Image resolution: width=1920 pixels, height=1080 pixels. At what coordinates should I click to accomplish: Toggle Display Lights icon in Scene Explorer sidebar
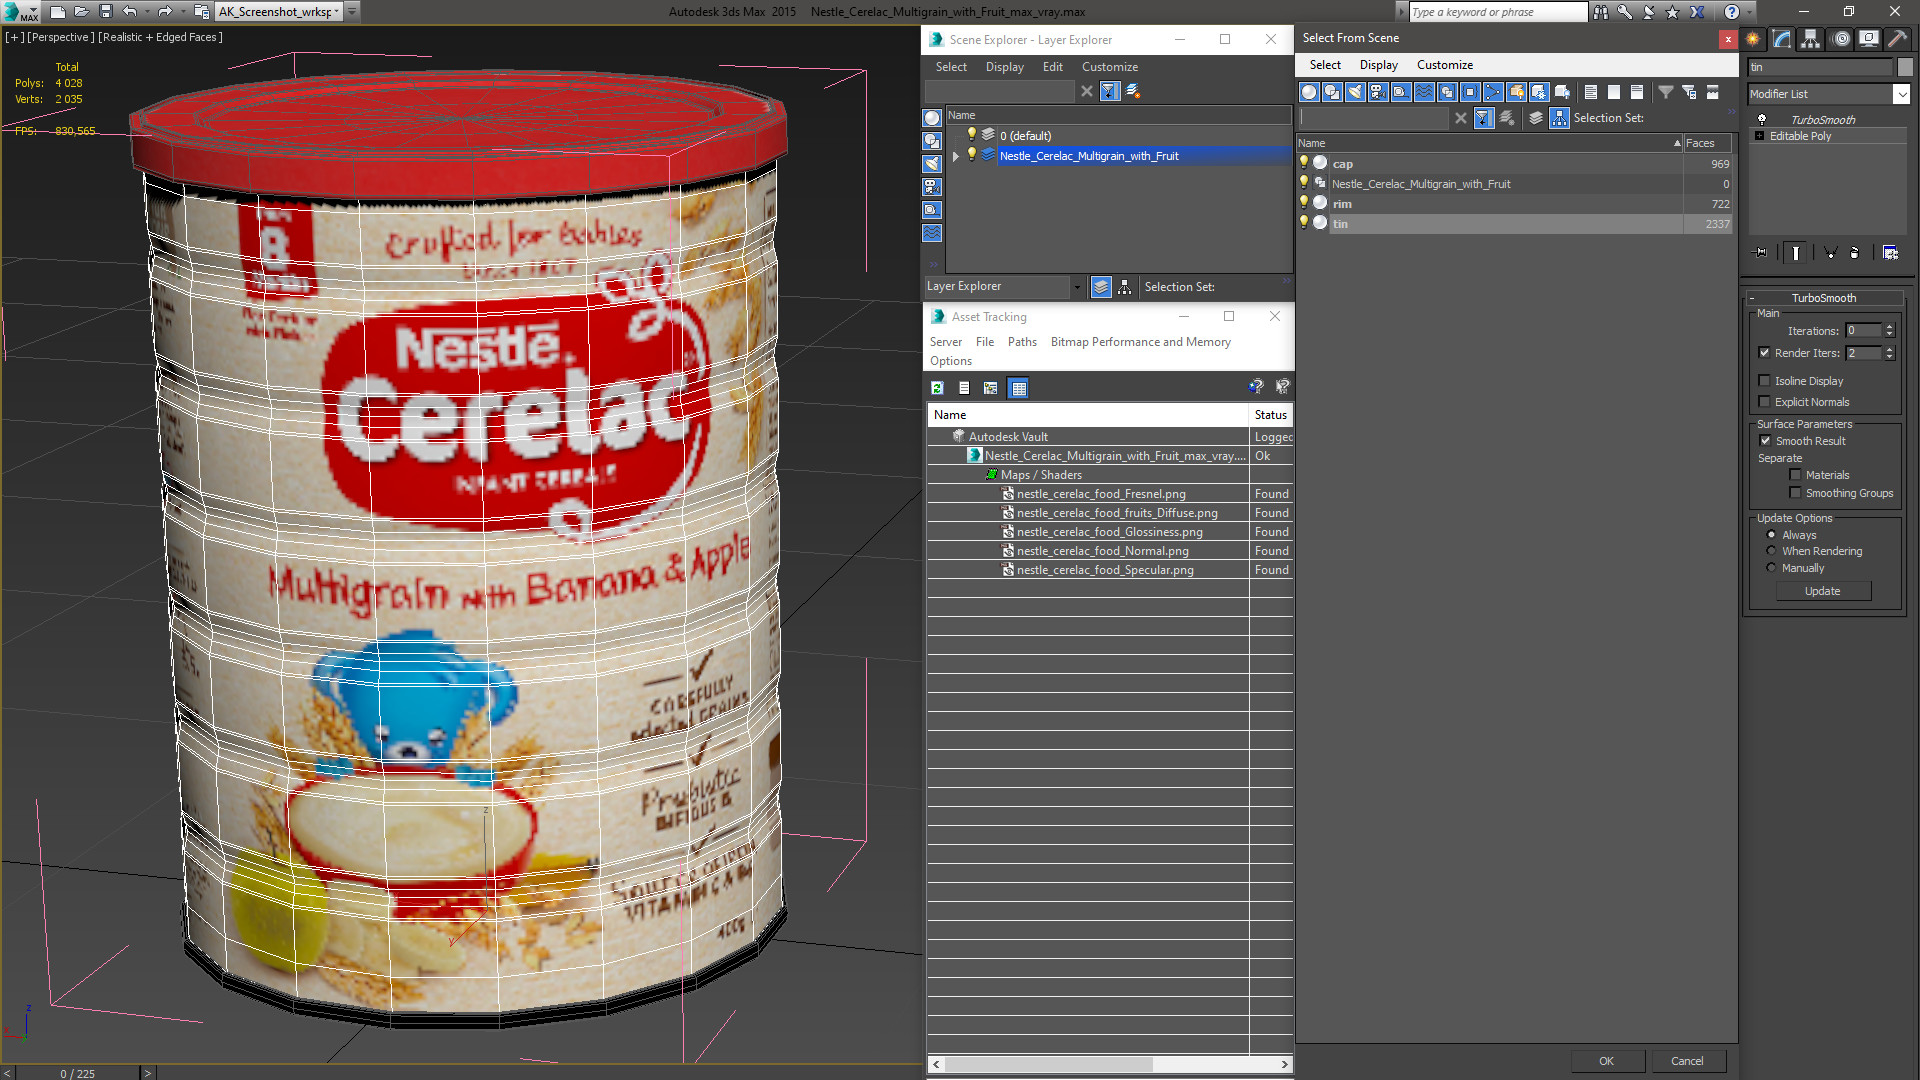(x=932, y=164)
